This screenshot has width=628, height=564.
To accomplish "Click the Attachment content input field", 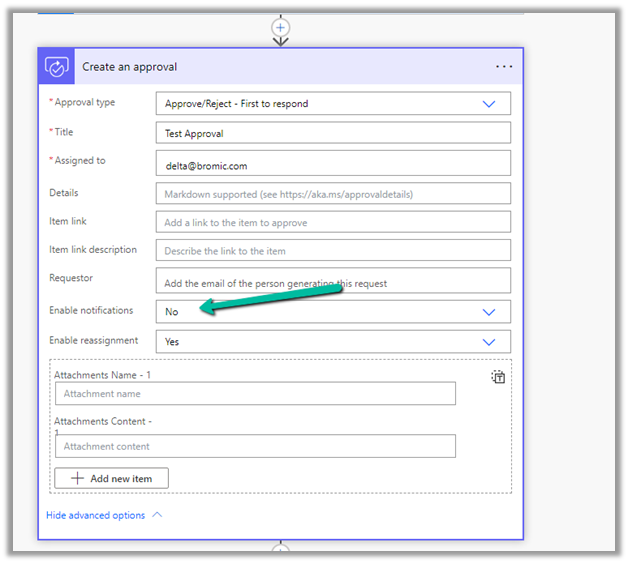I will pyautogui.click(x=255, y=446).
